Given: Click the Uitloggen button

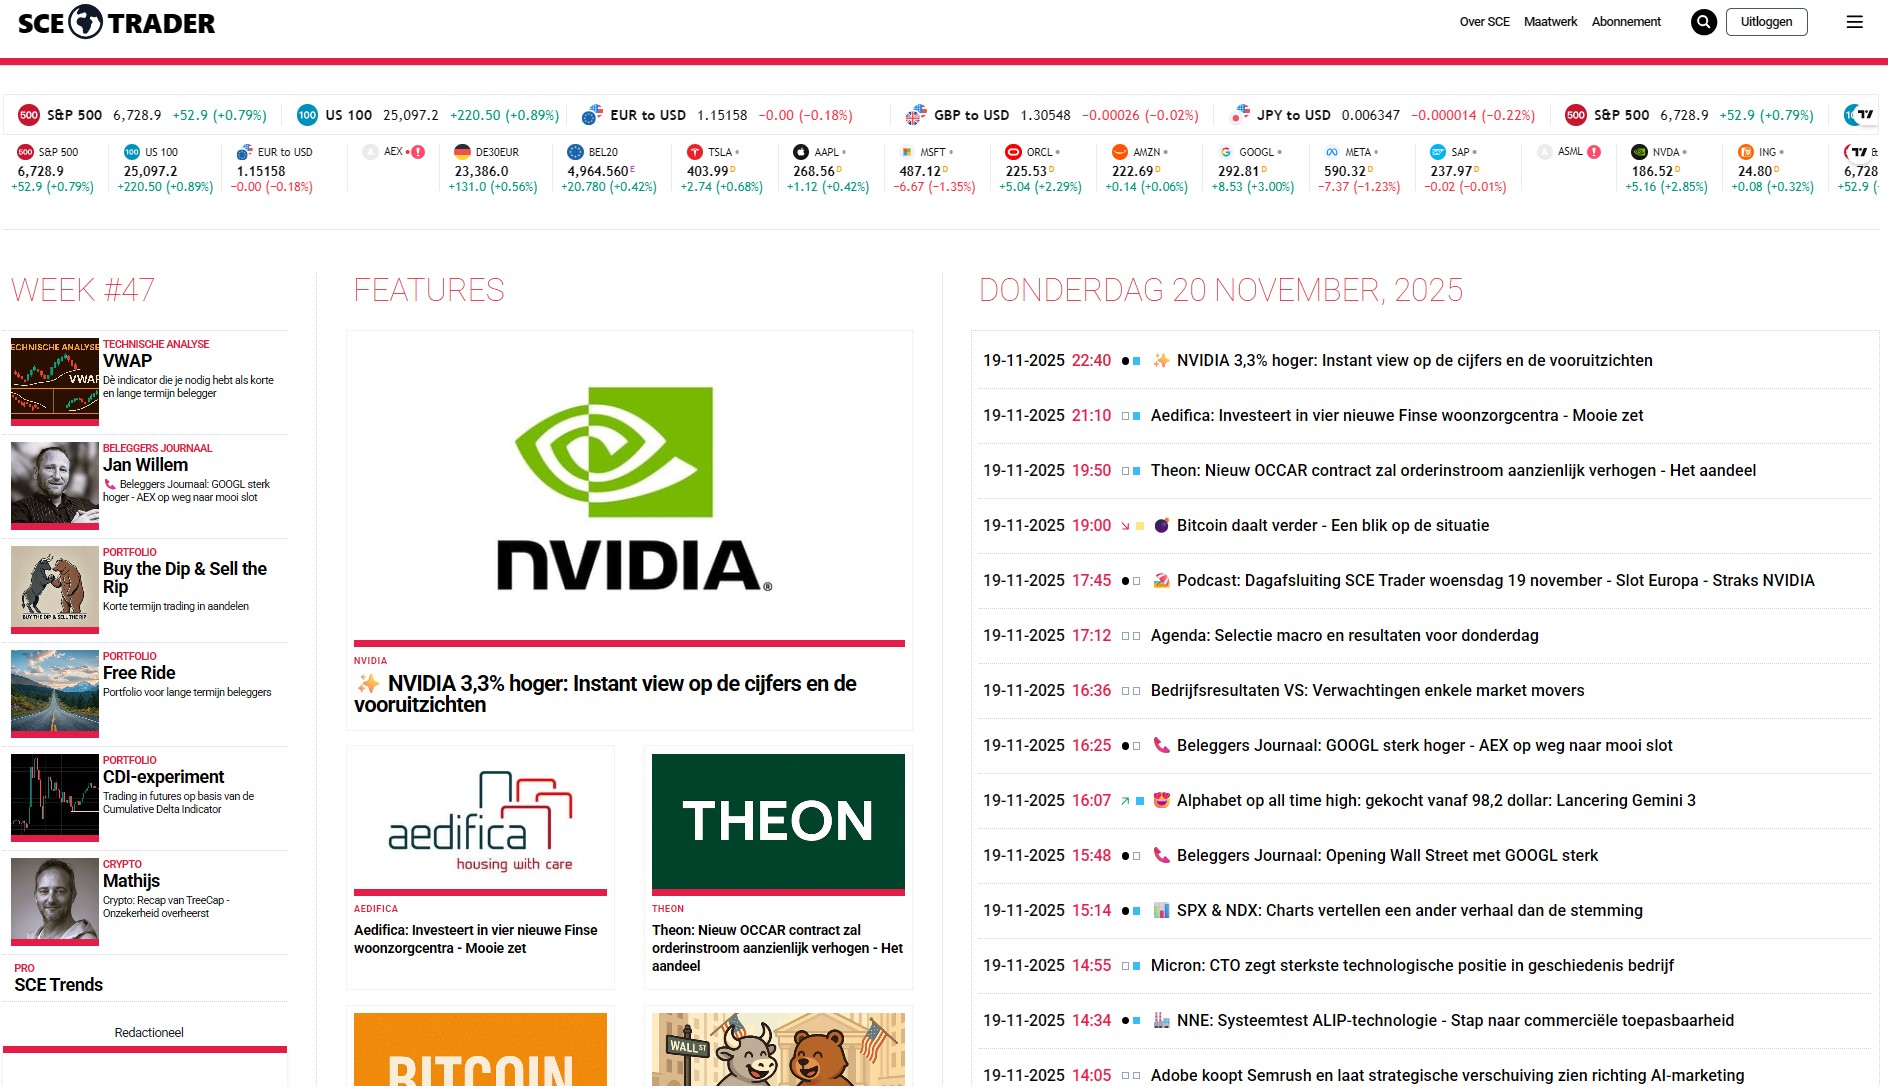Looking at the screenshot, I should [1766, 22].
